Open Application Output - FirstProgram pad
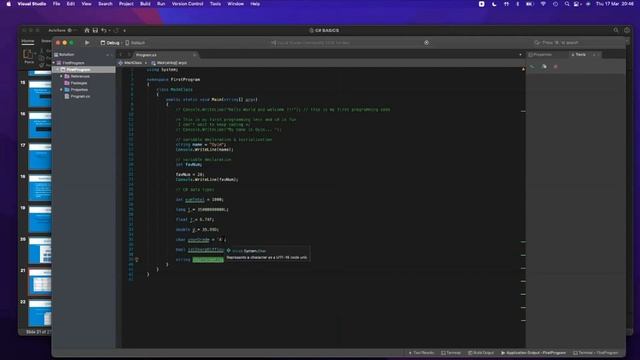Viewport: 640px width, 360px height. 533,353
